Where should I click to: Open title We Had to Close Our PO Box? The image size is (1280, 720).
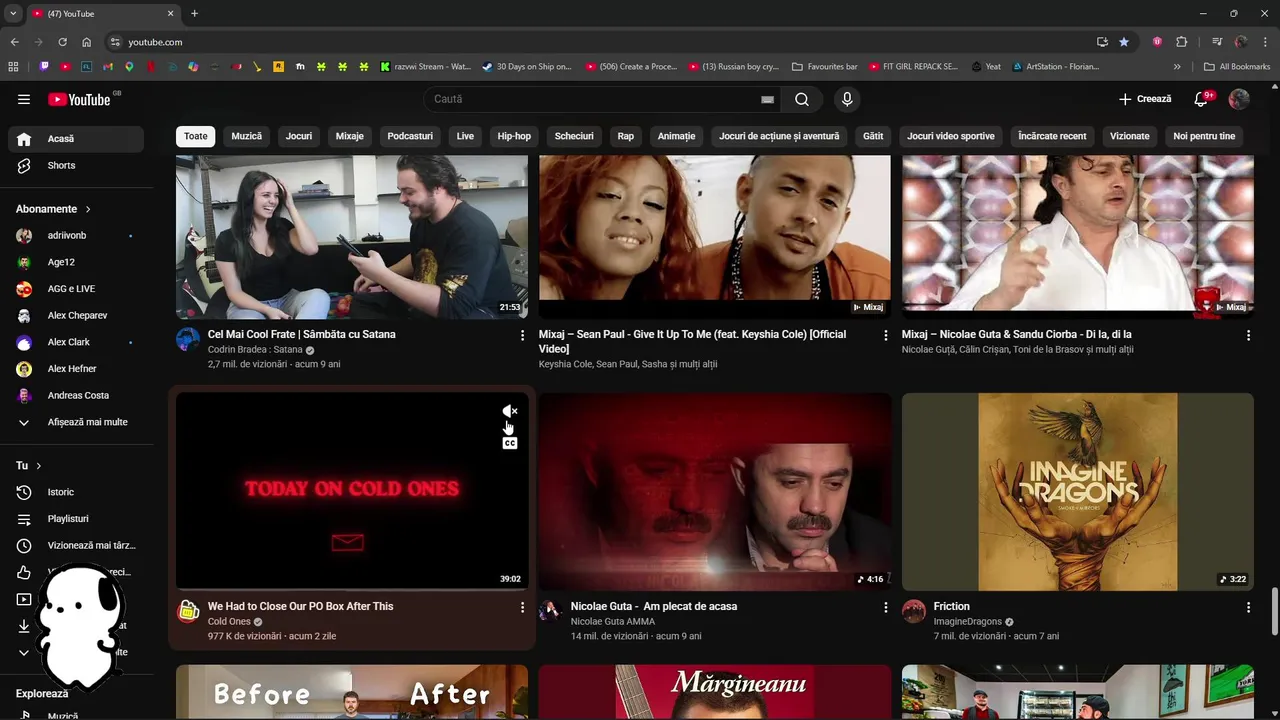300,607
